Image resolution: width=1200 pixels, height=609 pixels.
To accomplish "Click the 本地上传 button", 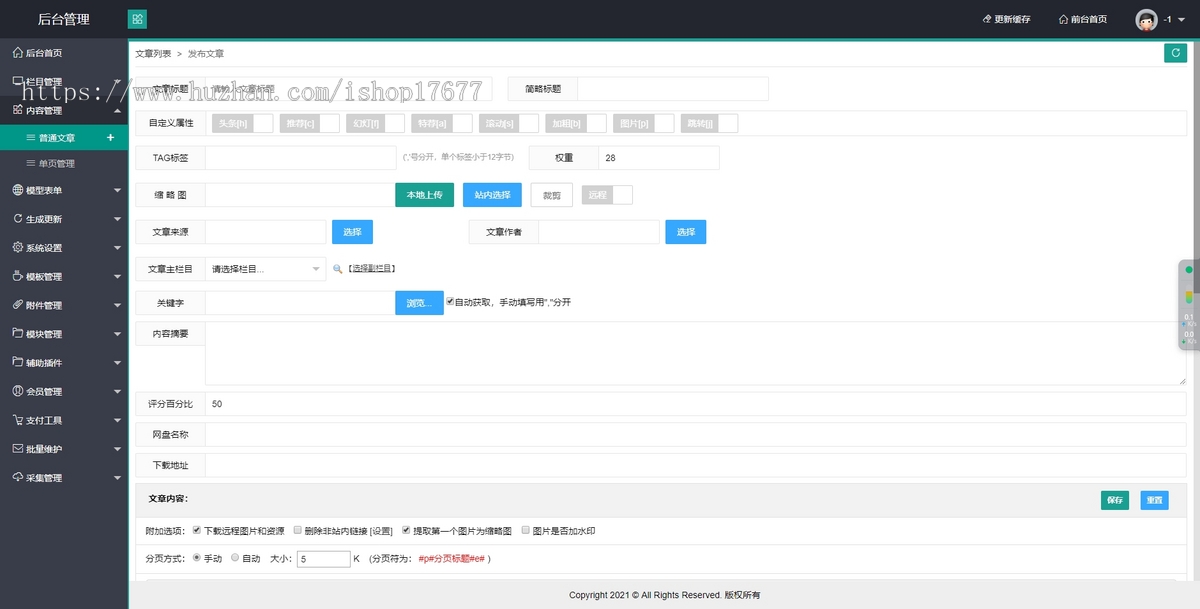I will click(425, 195).
